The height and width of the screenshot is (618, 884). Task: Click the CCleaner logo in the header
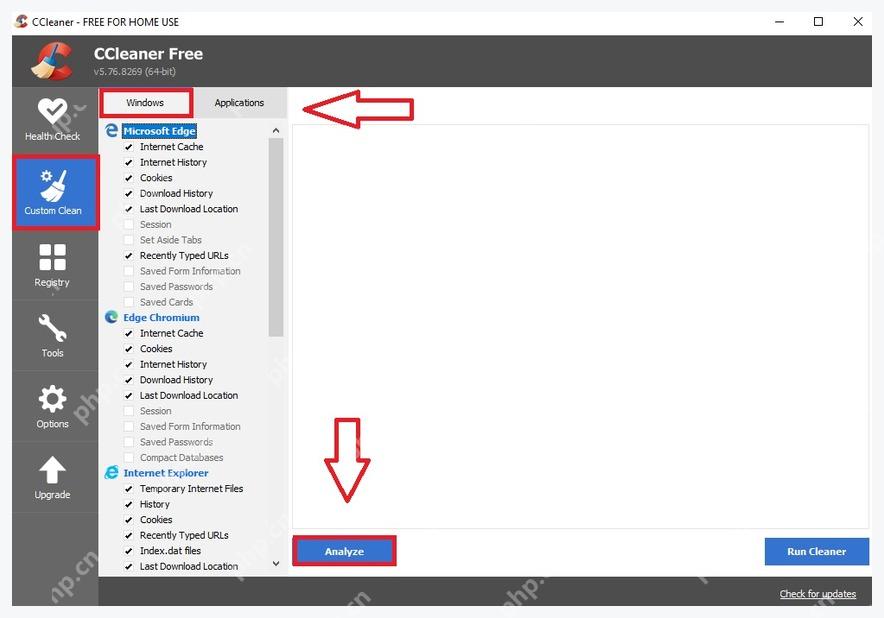coord(53,61)
